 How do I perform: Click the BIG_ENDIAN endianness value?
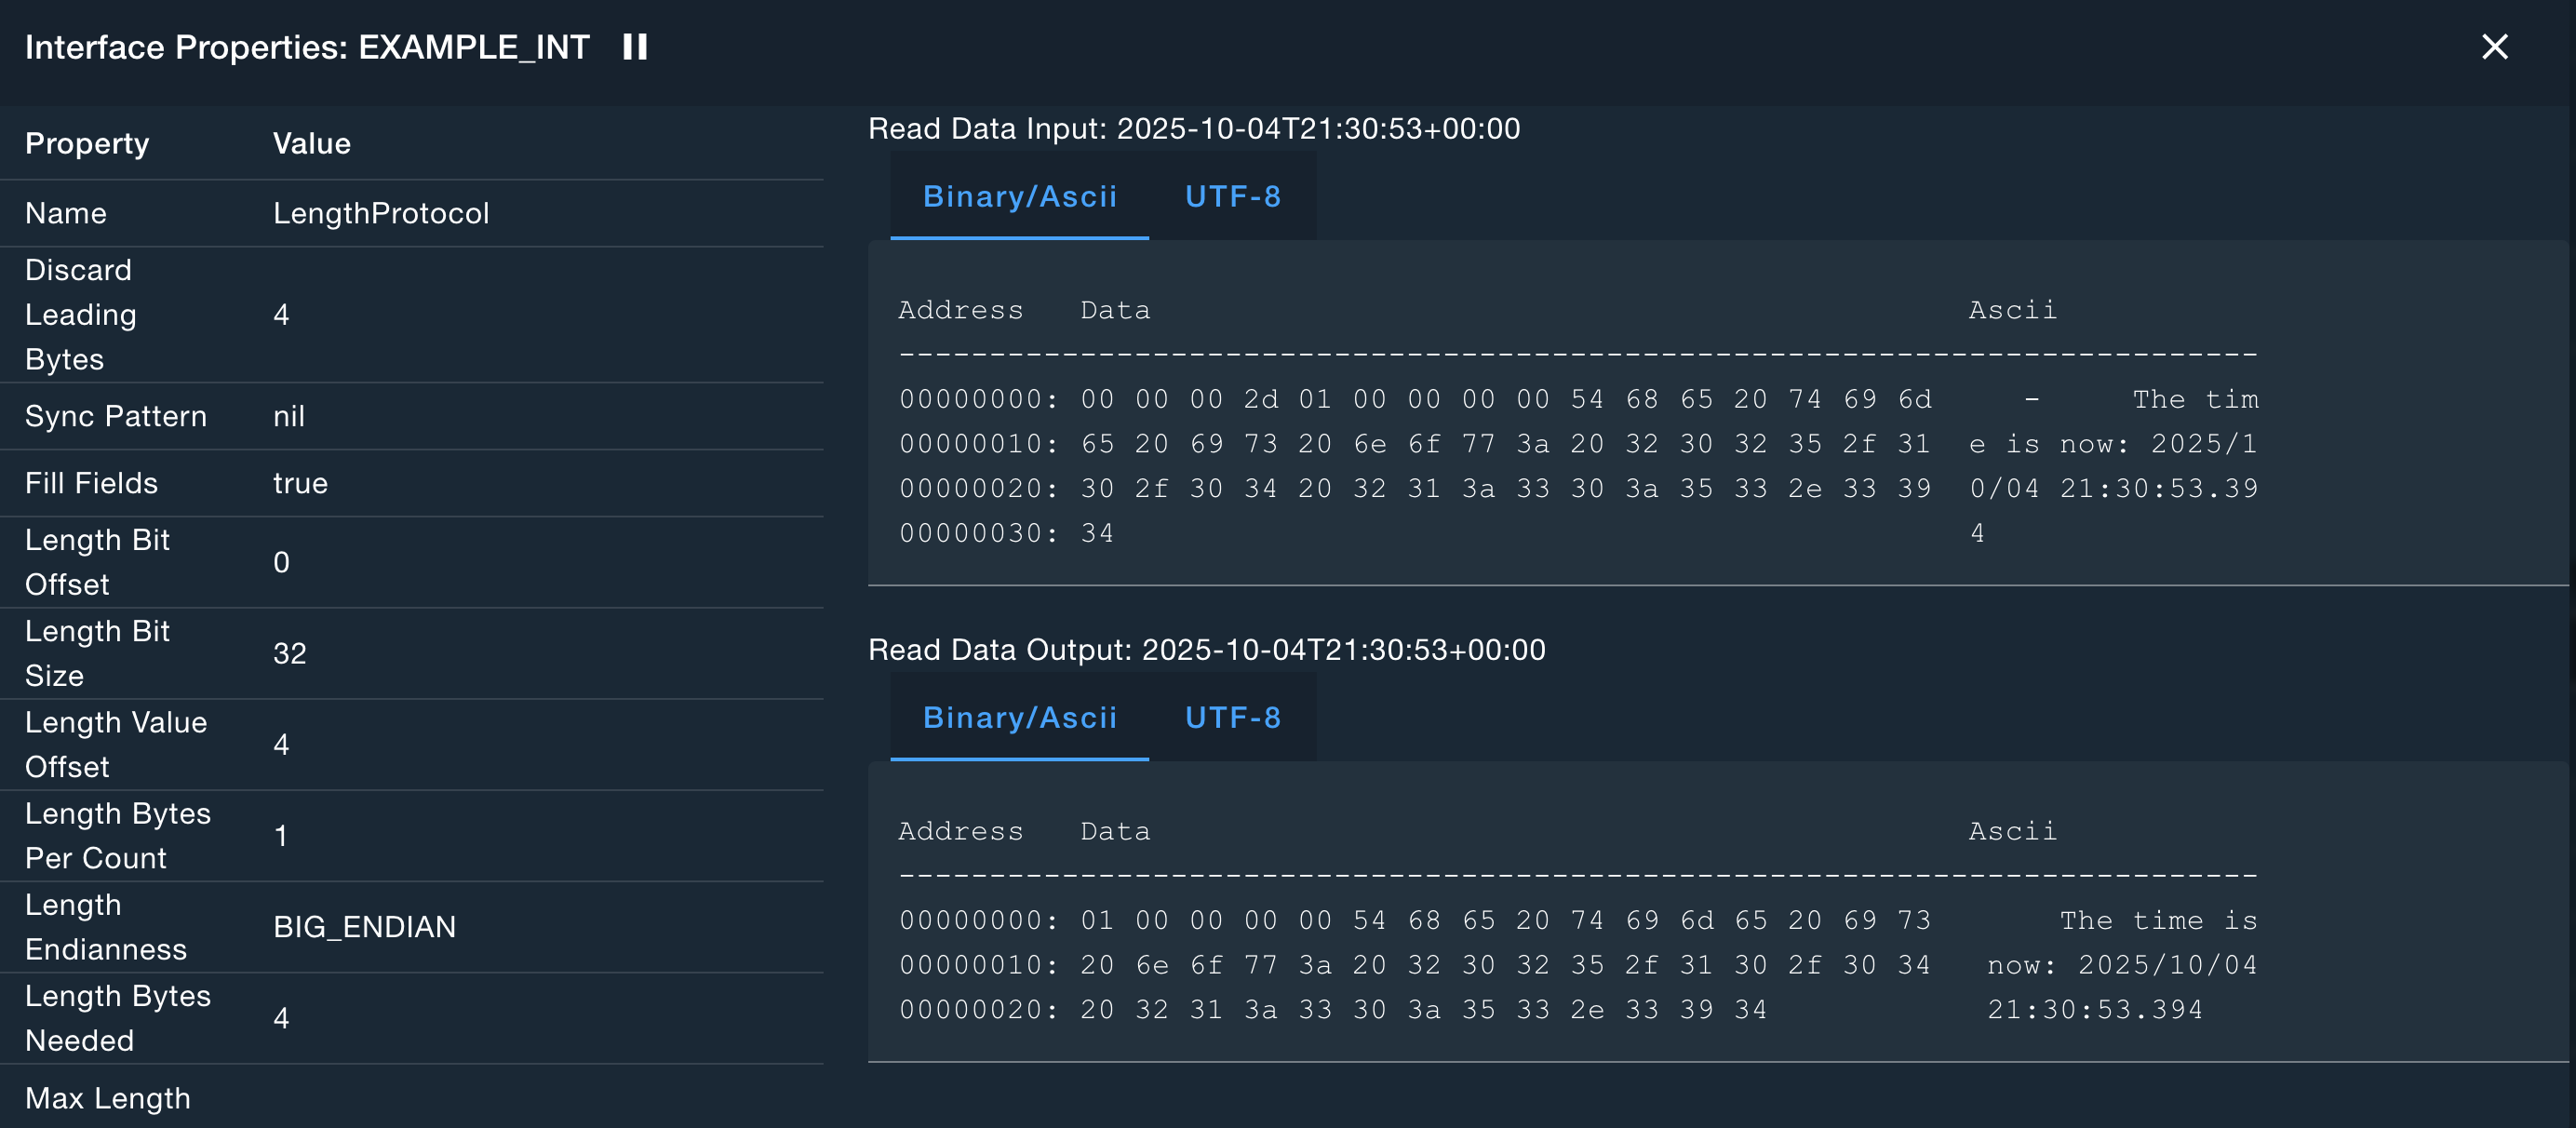coord(364,927)
